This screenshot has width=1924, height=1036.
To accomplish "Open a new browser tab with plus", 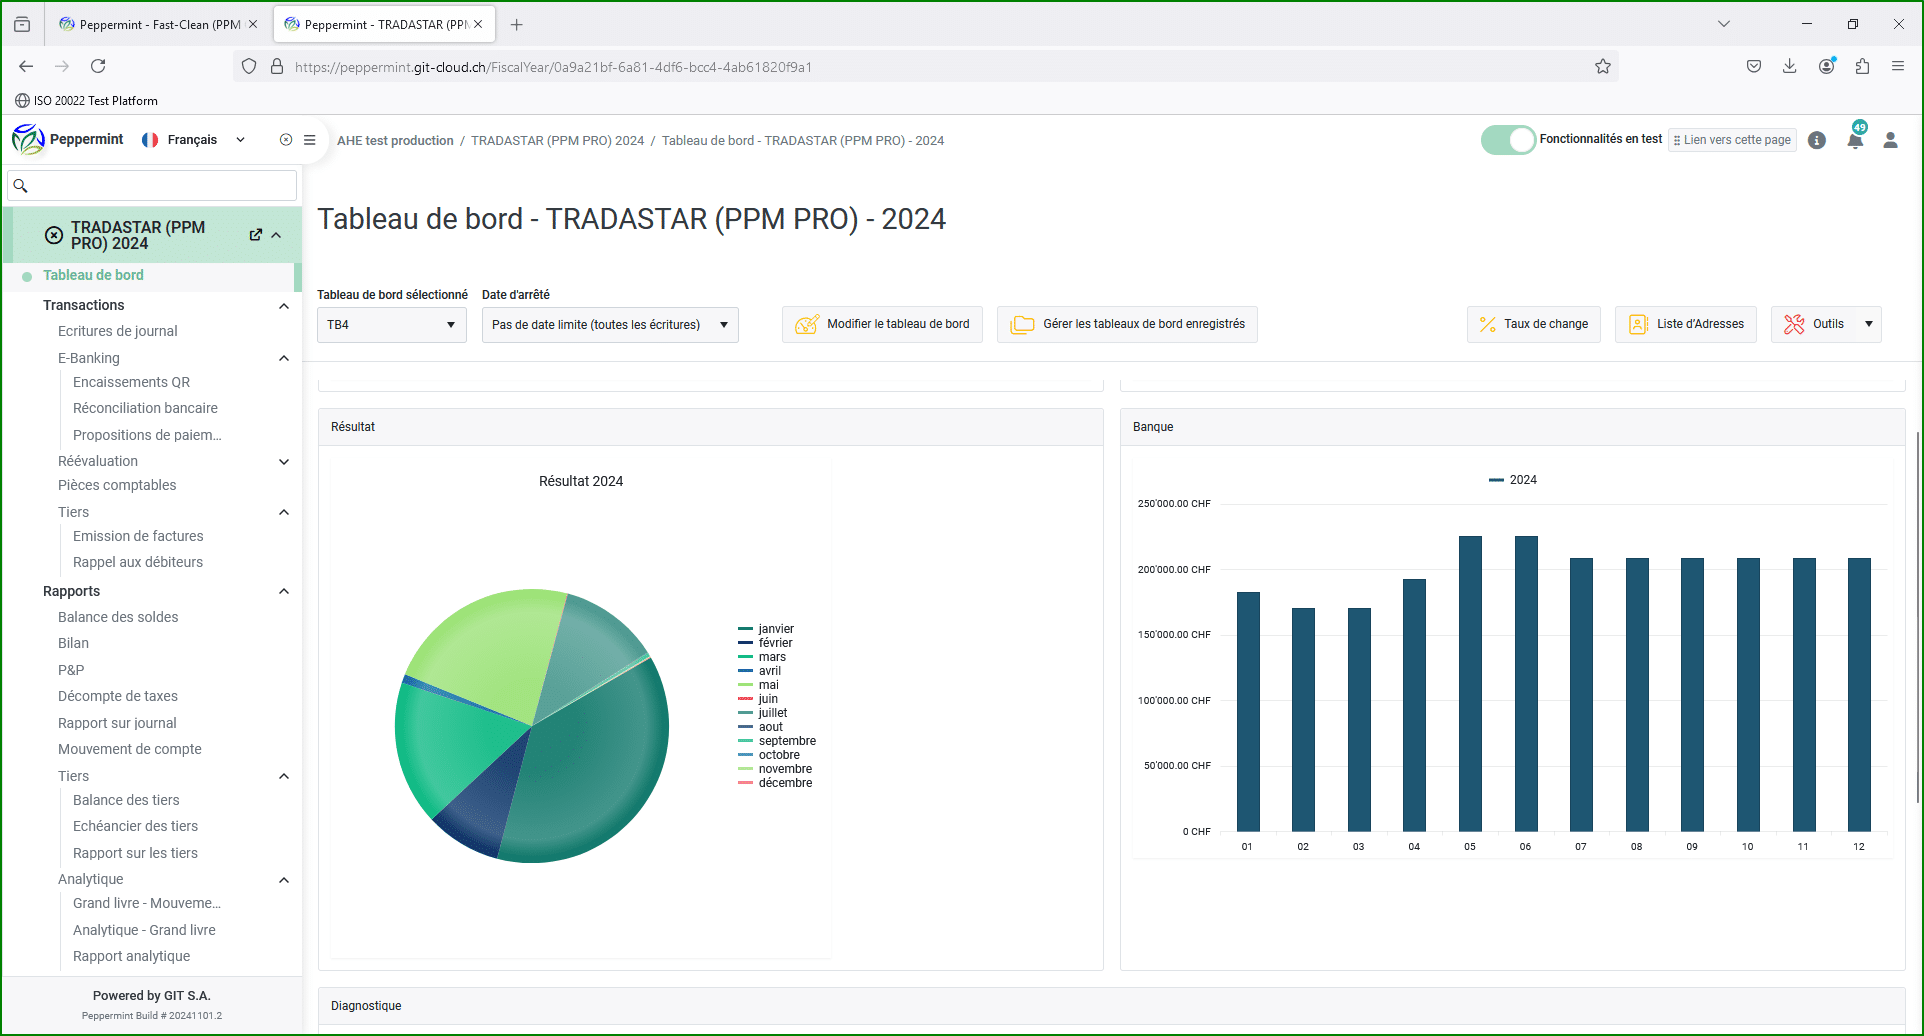I will 517,25.
